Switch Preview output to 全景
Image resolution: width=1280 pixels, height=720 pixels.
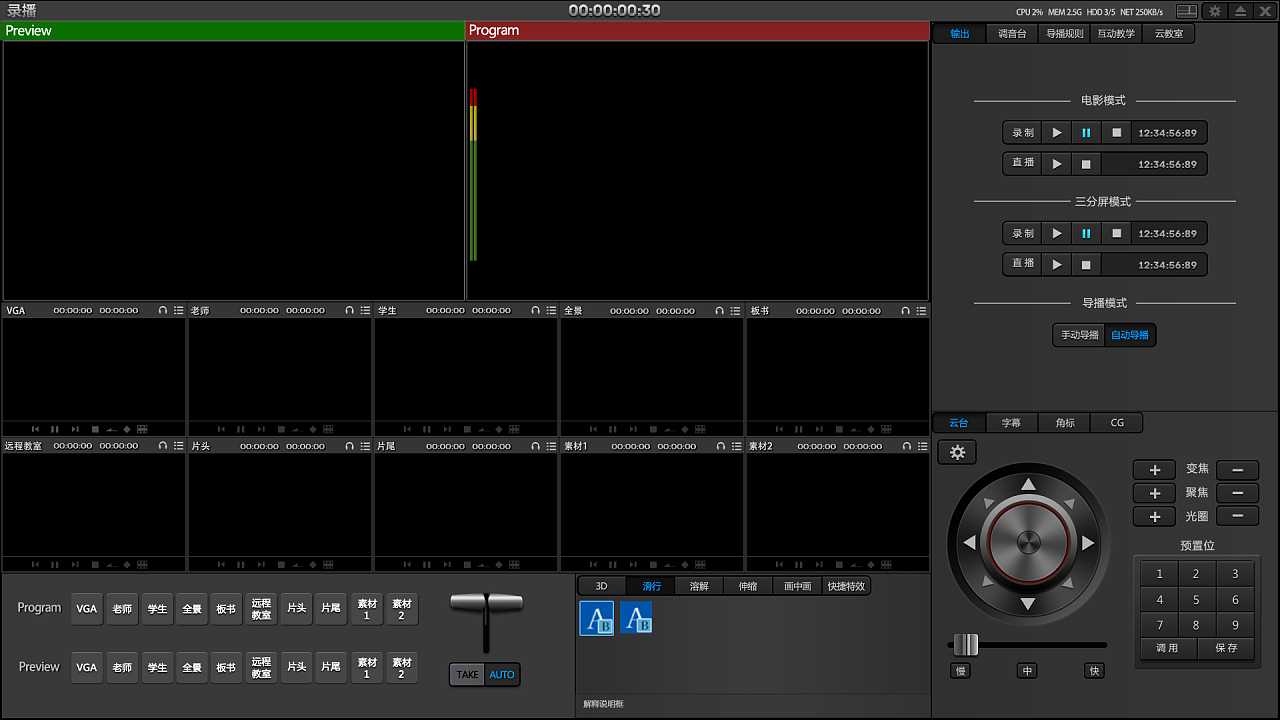pyautogui.click(x=192, y=668)
